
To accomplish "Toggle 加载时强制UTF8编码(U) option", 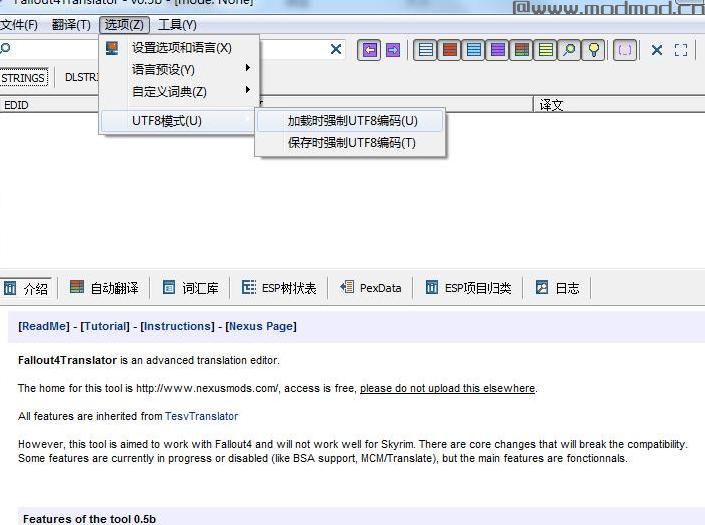I will [350, 121].
